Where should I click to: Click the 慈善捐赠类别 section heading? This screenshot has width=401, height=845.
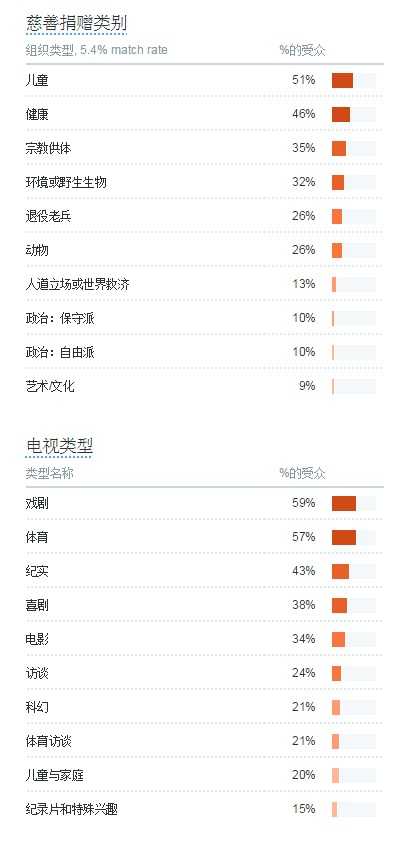click(76, 23)
